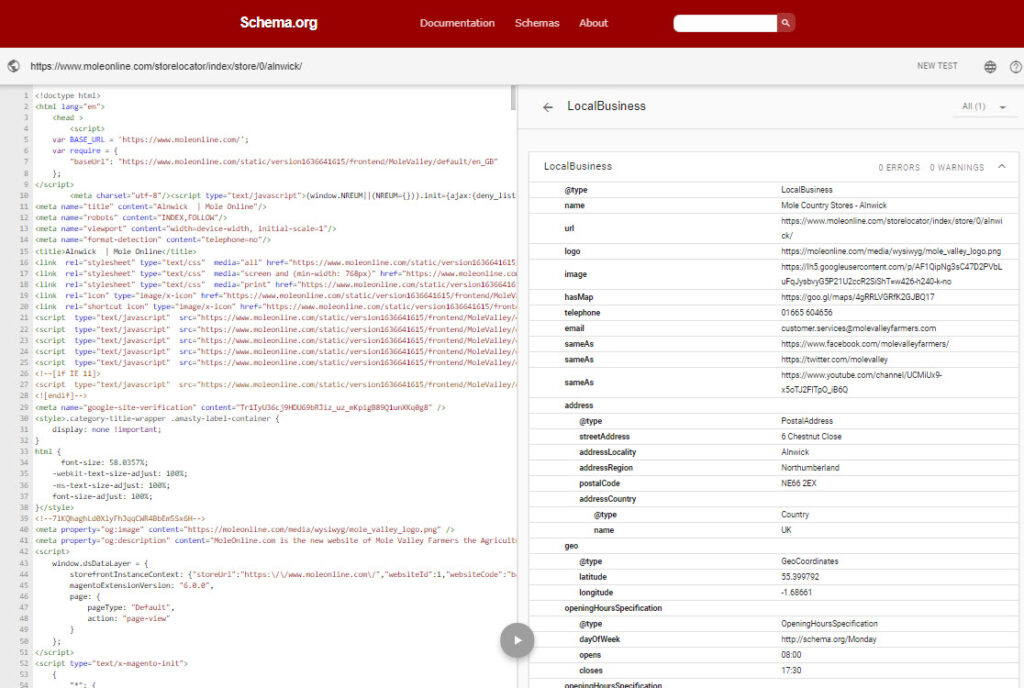Open the help question mark icon
This screenshot has width=1024, height=688.
(x=1015, y=67)
